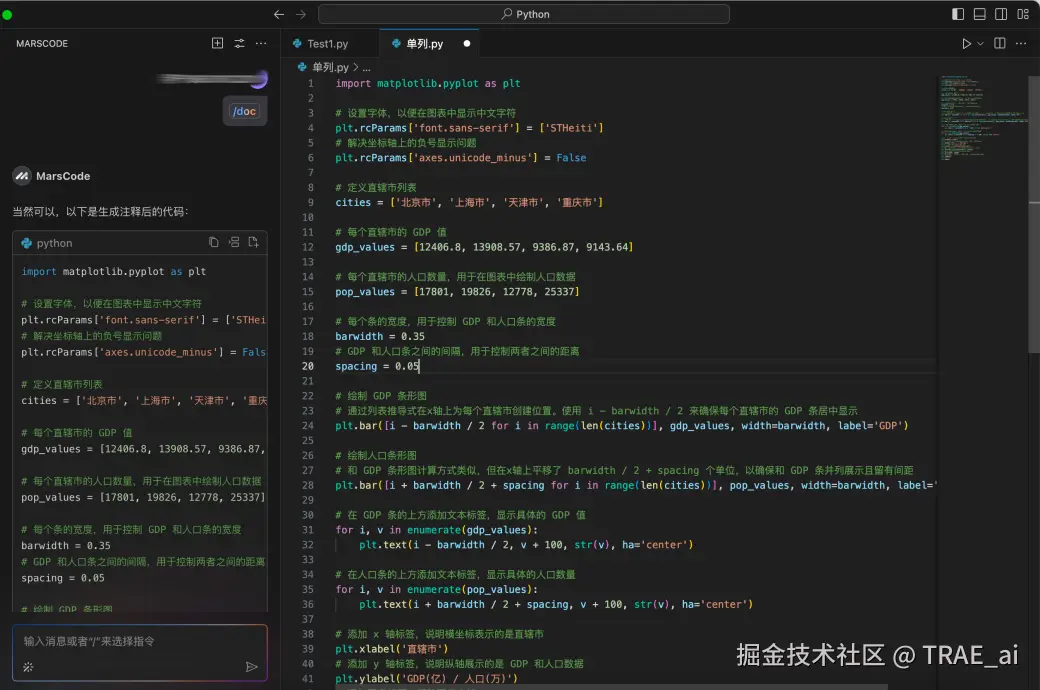Click line number 20 in gutter

[308, 366]
